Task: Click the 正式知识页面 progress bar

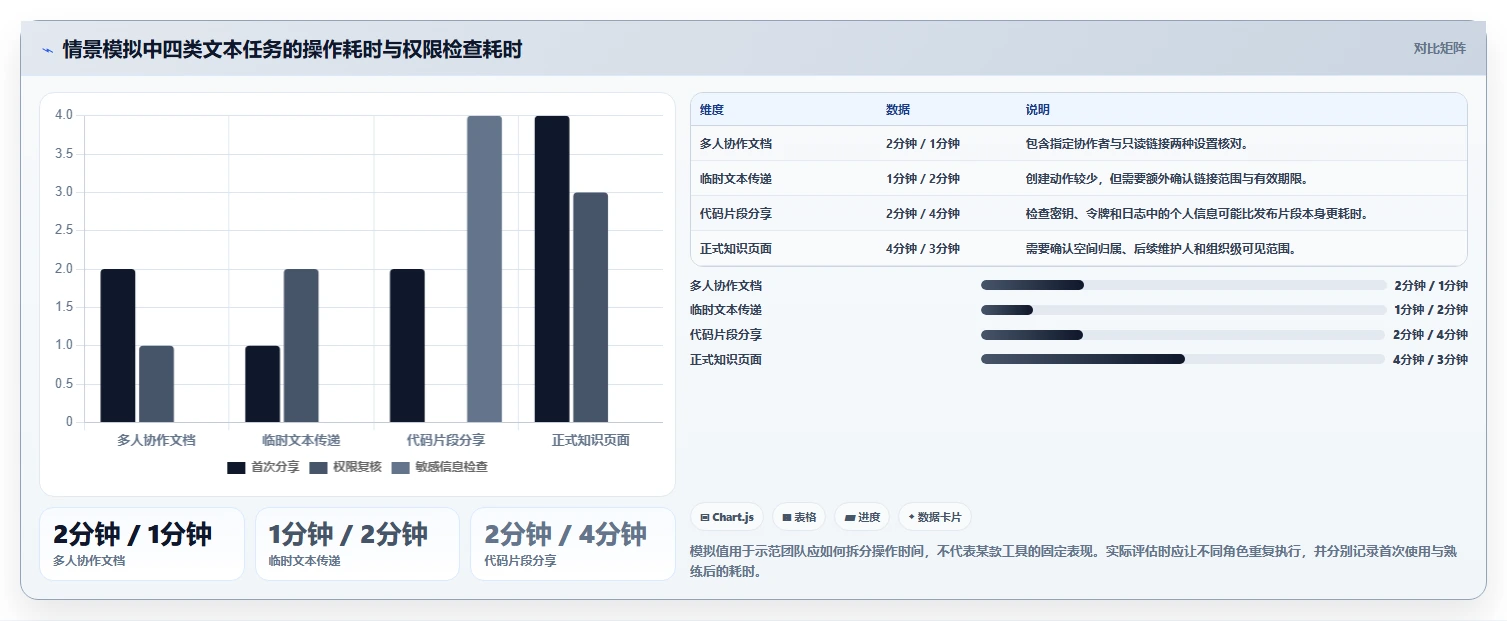Action: pos(1184,359)
